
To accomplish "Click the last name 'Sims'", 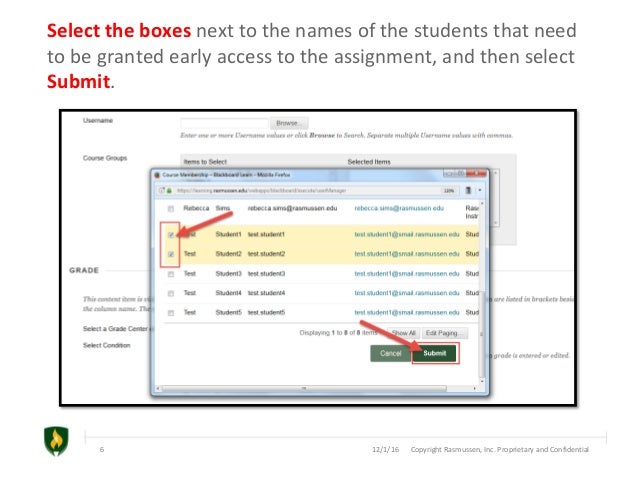I will [x=223, y=208].
